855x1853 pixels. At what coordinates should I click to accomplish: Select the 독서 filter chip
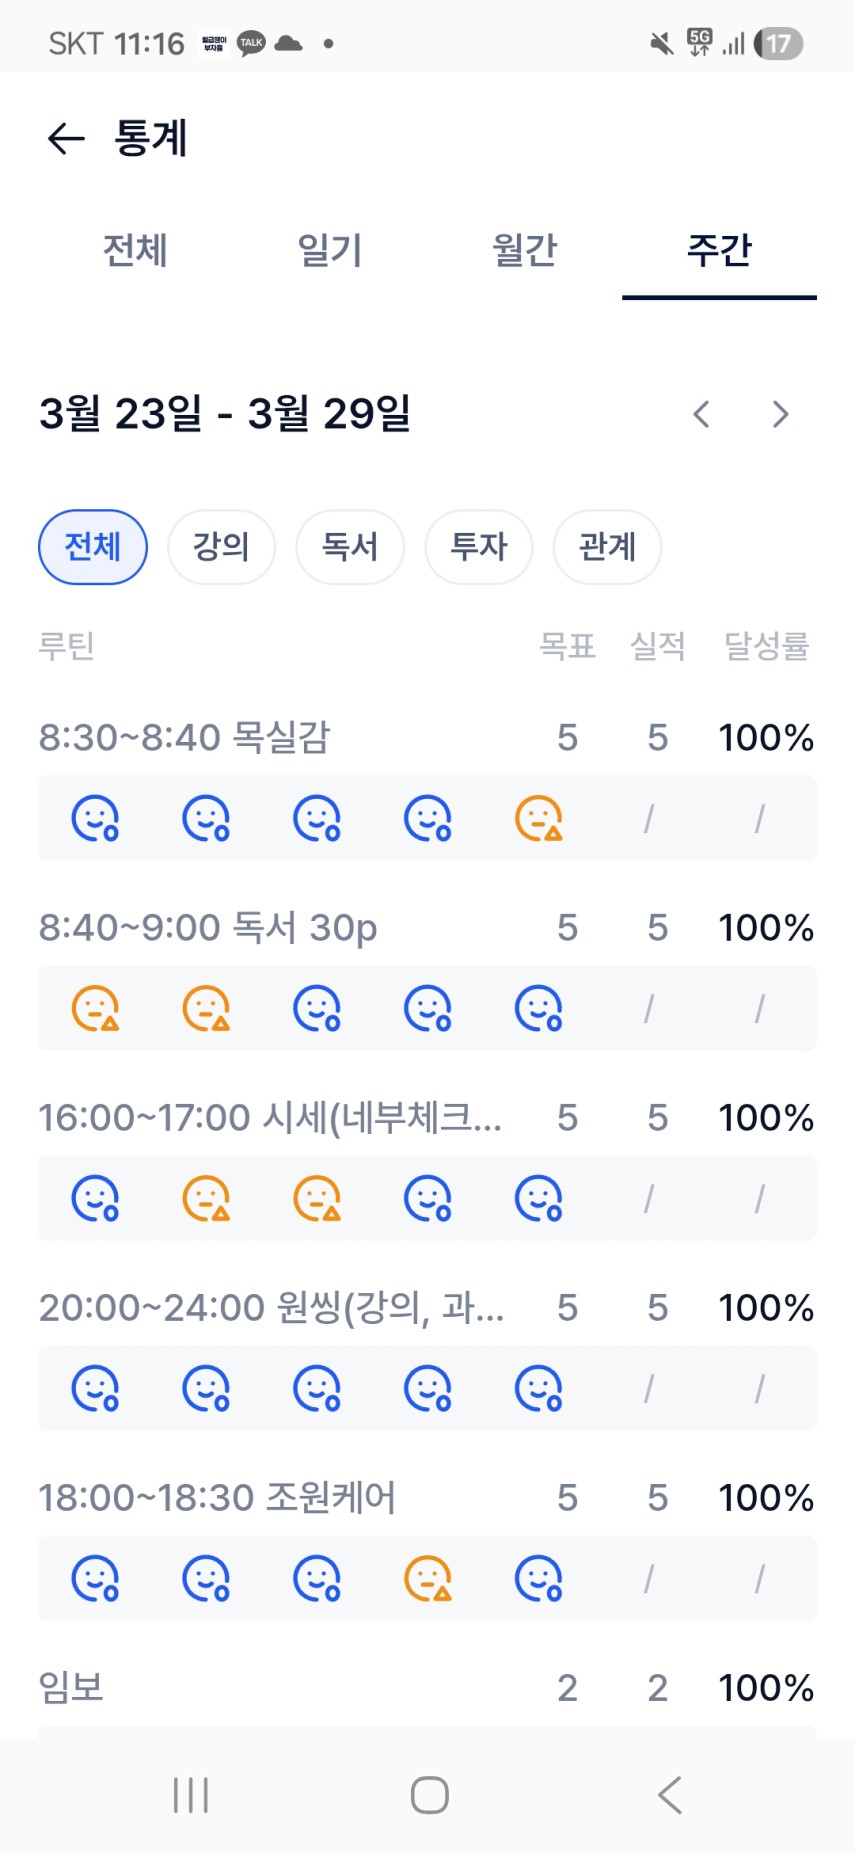coord(350,547)
